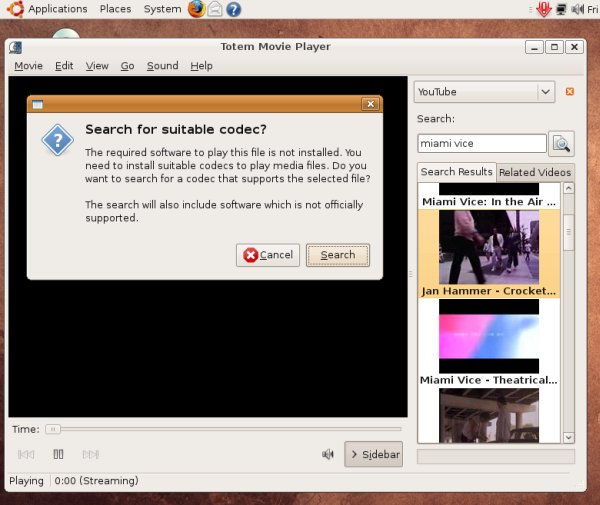Open the Applications menu in top panel

click(58, 9)
